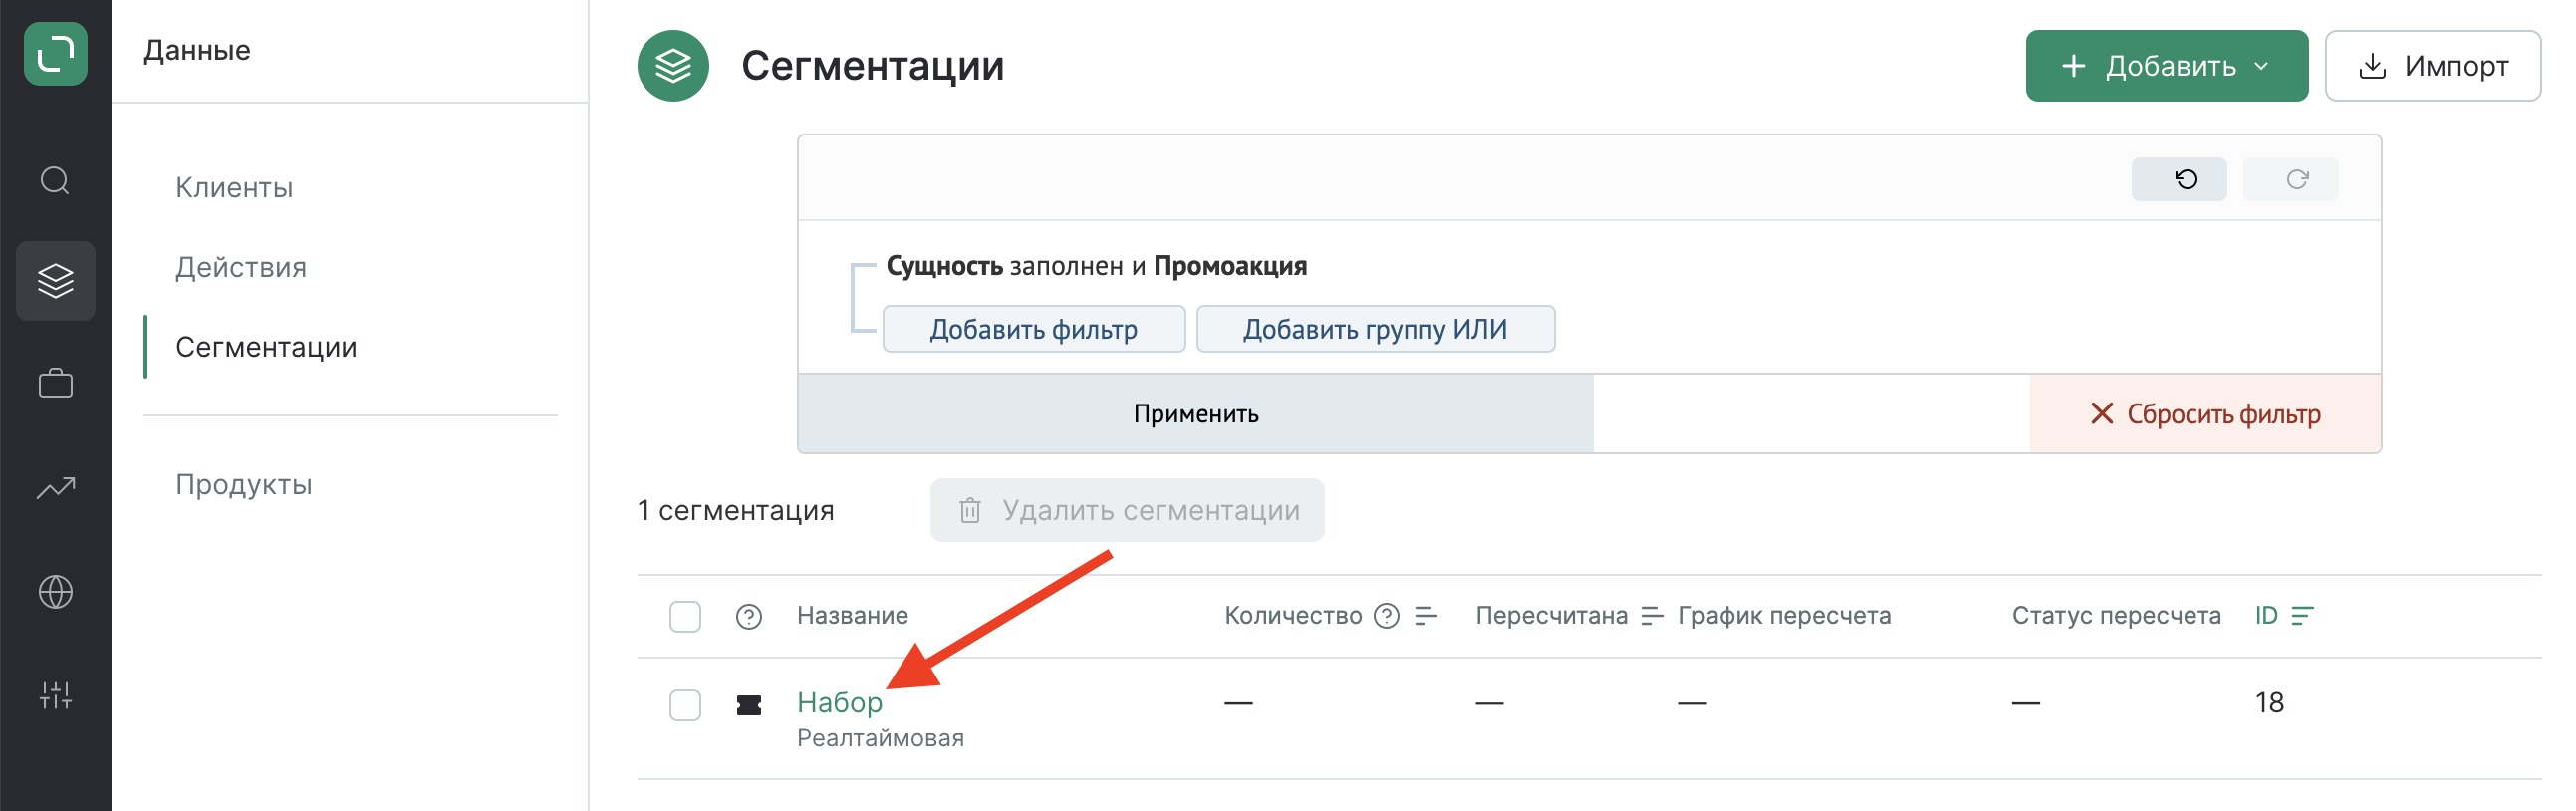Open the analytics trend-line icon
The image size is (2576, 811).
click(x=55, y=488)
